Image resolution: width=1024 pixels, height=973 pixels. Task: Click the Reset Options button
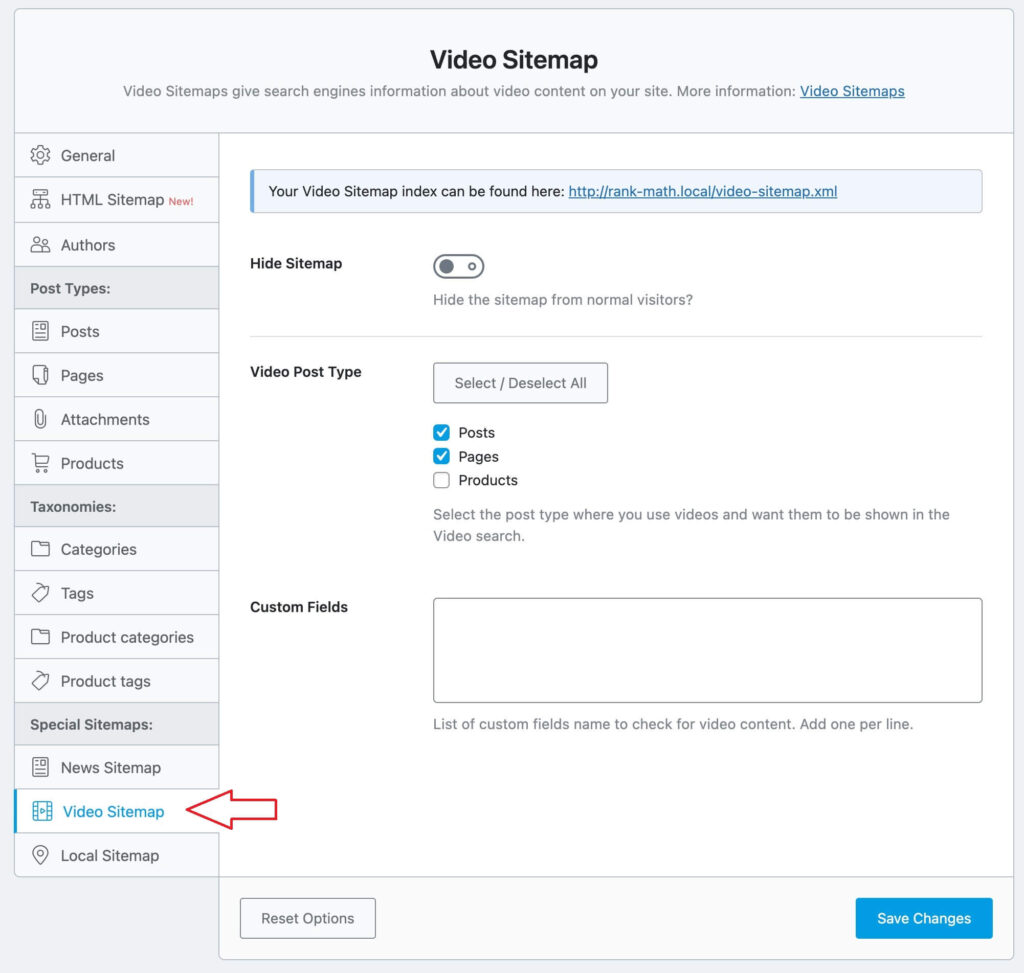click(308, 918)
